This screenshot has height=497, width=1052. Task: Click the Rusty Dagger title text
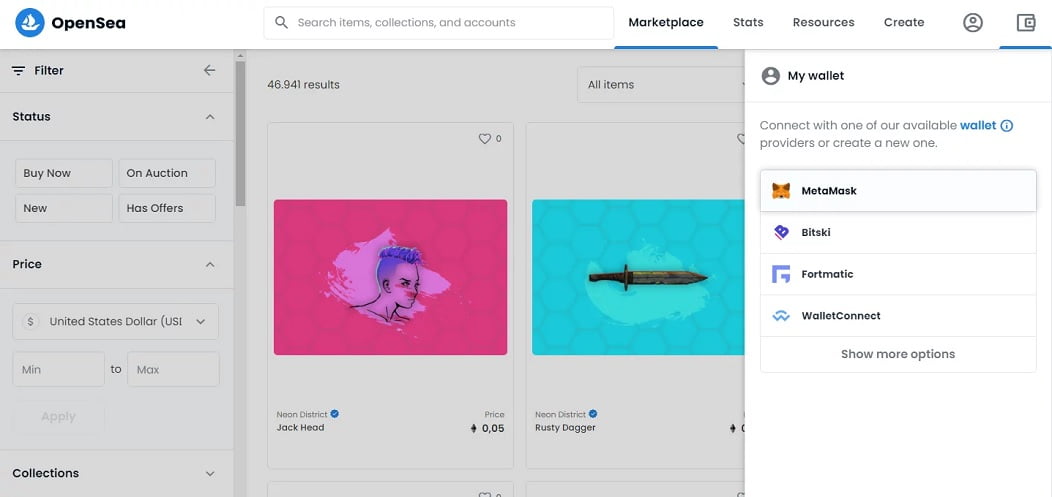(565, 428)
